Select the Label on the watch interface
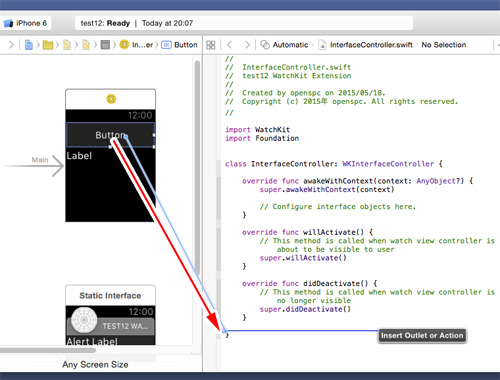Screen dimensions: 500x380 tap(79, 156)
